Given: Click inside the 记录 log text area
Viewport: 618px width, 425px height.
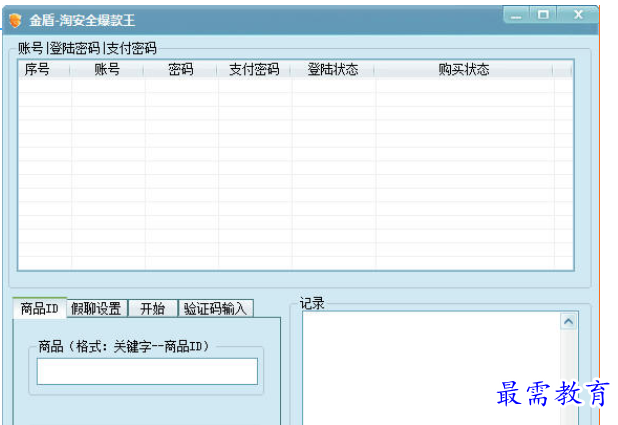Looking at the screenshot, I should tap(432, 369).
